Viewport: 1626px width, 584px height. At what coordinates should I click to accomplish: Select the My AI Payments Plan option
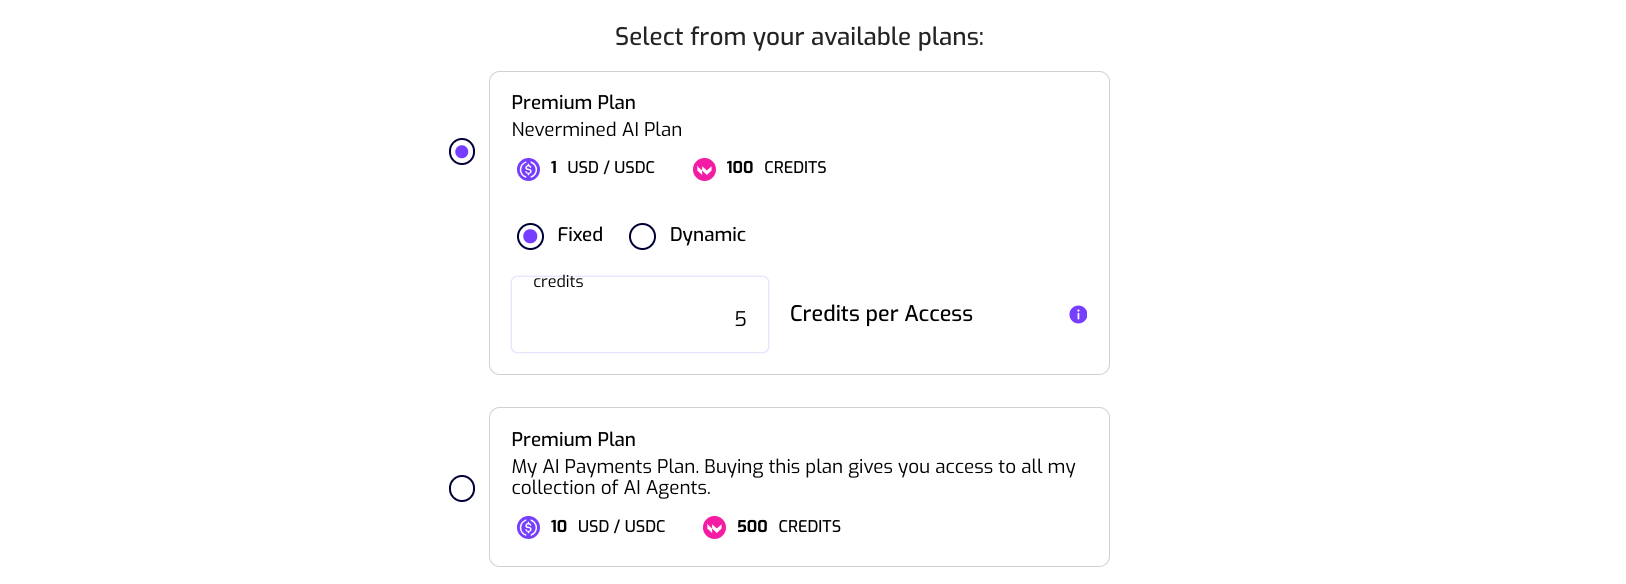click(x=461, y=488)
